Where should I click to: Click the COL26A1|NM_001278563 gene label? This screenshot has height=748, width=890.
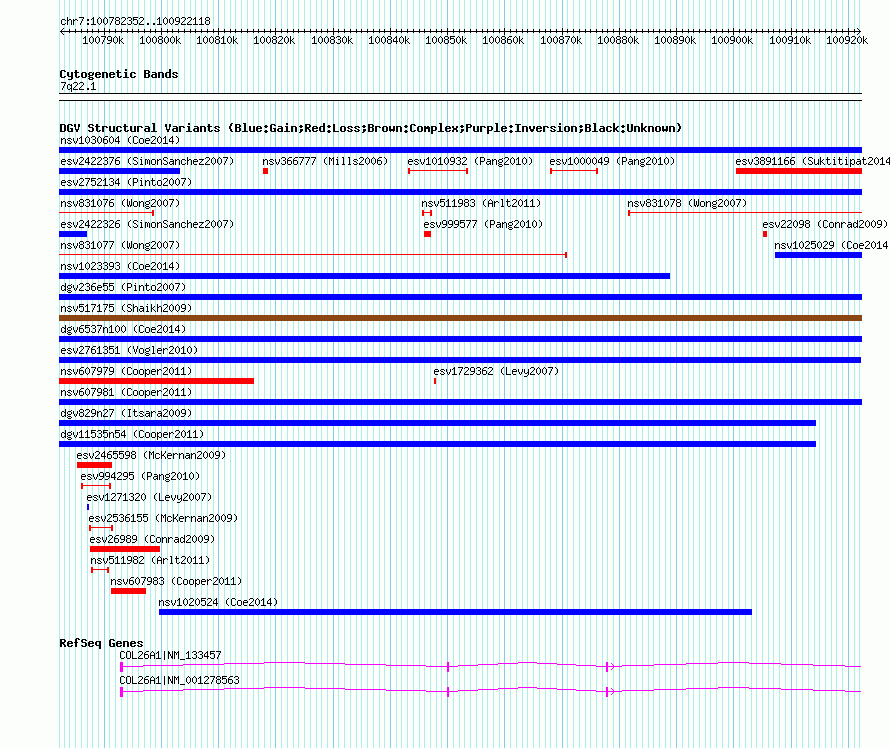(x=179, y=680)
